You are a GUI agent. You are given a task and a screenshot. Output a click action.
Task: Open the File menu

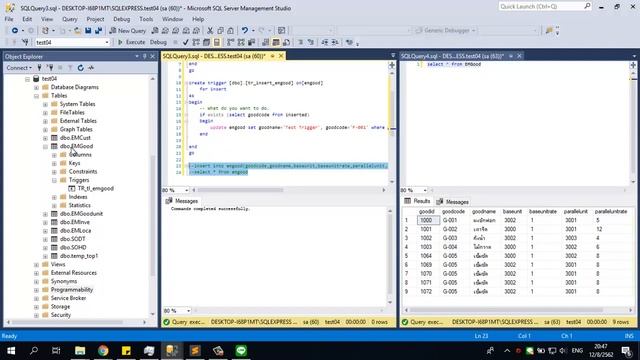(x=9, y=19)
